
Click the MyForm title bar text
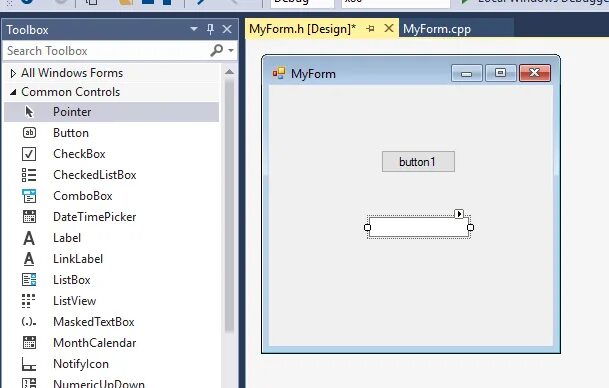(313, 73)
